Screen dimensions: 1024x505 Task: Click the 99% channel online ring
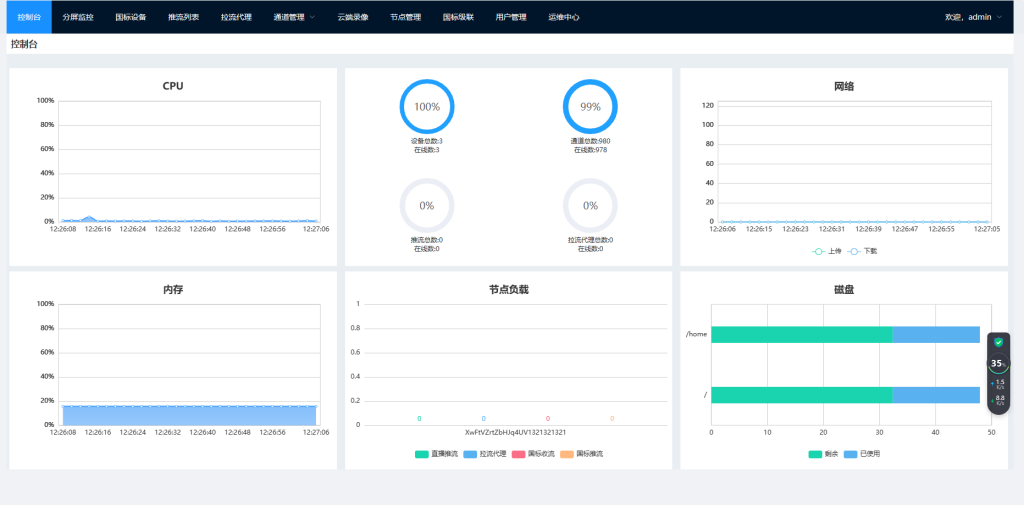tap(590, 106)
